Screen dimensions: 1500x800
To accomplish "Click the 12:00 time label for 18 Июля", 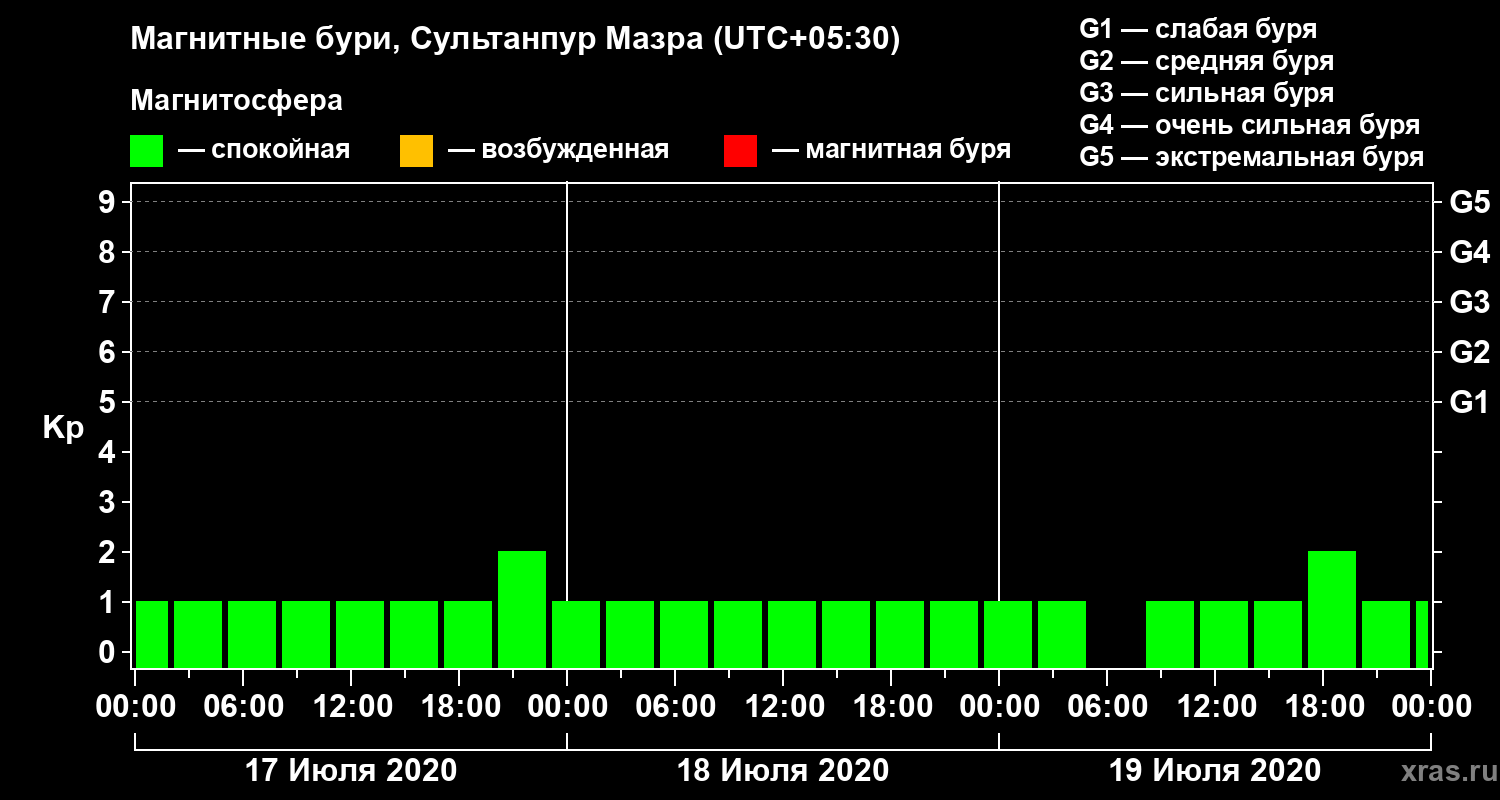I will coord(783,707).
